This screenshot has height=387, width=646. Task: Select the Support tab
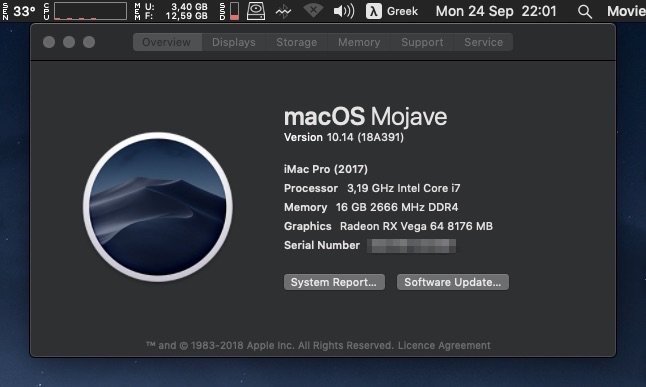point(422,42)
